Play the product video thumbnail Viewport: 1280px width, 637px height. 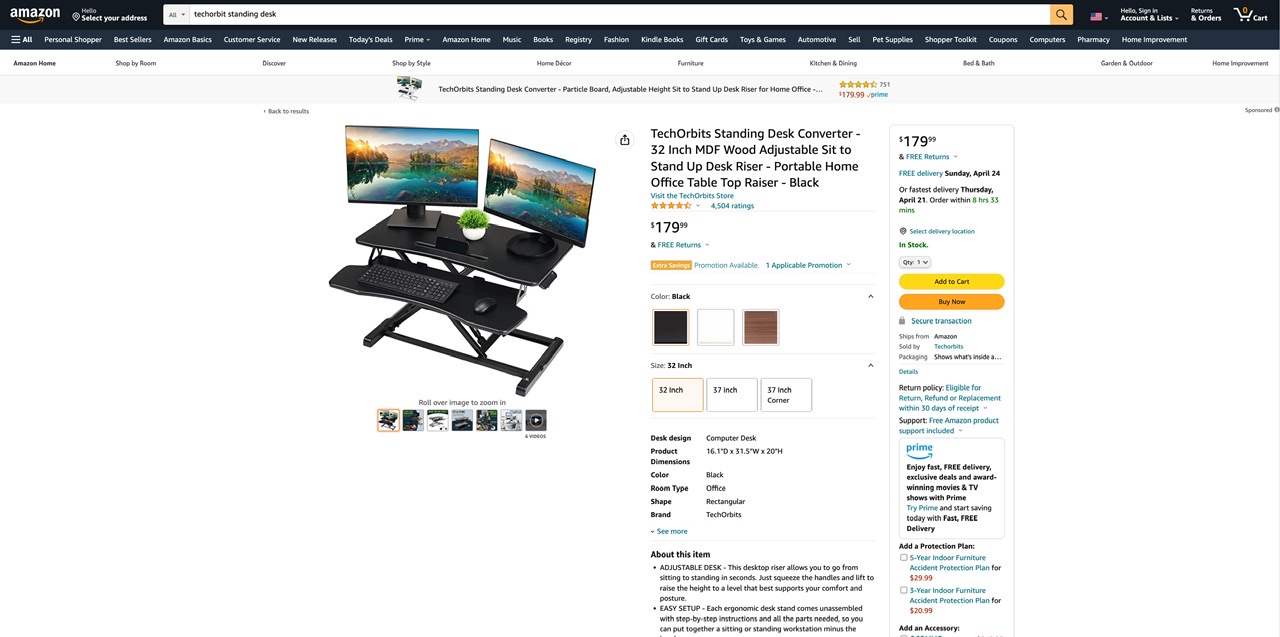click(536, 420)
